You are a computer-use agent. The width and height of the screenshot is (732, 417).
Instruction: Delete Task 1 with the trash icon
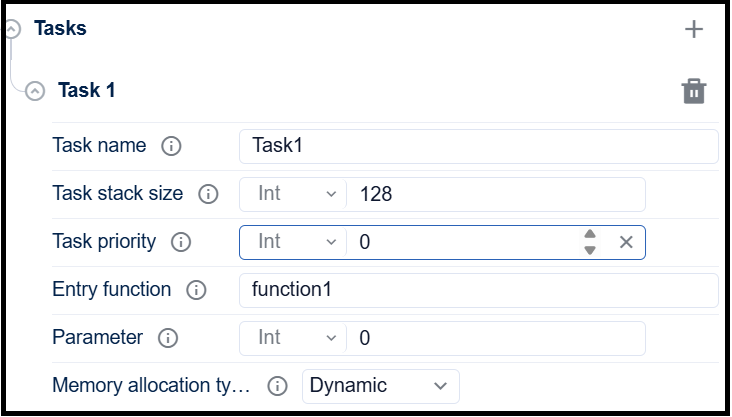[693, 92]
